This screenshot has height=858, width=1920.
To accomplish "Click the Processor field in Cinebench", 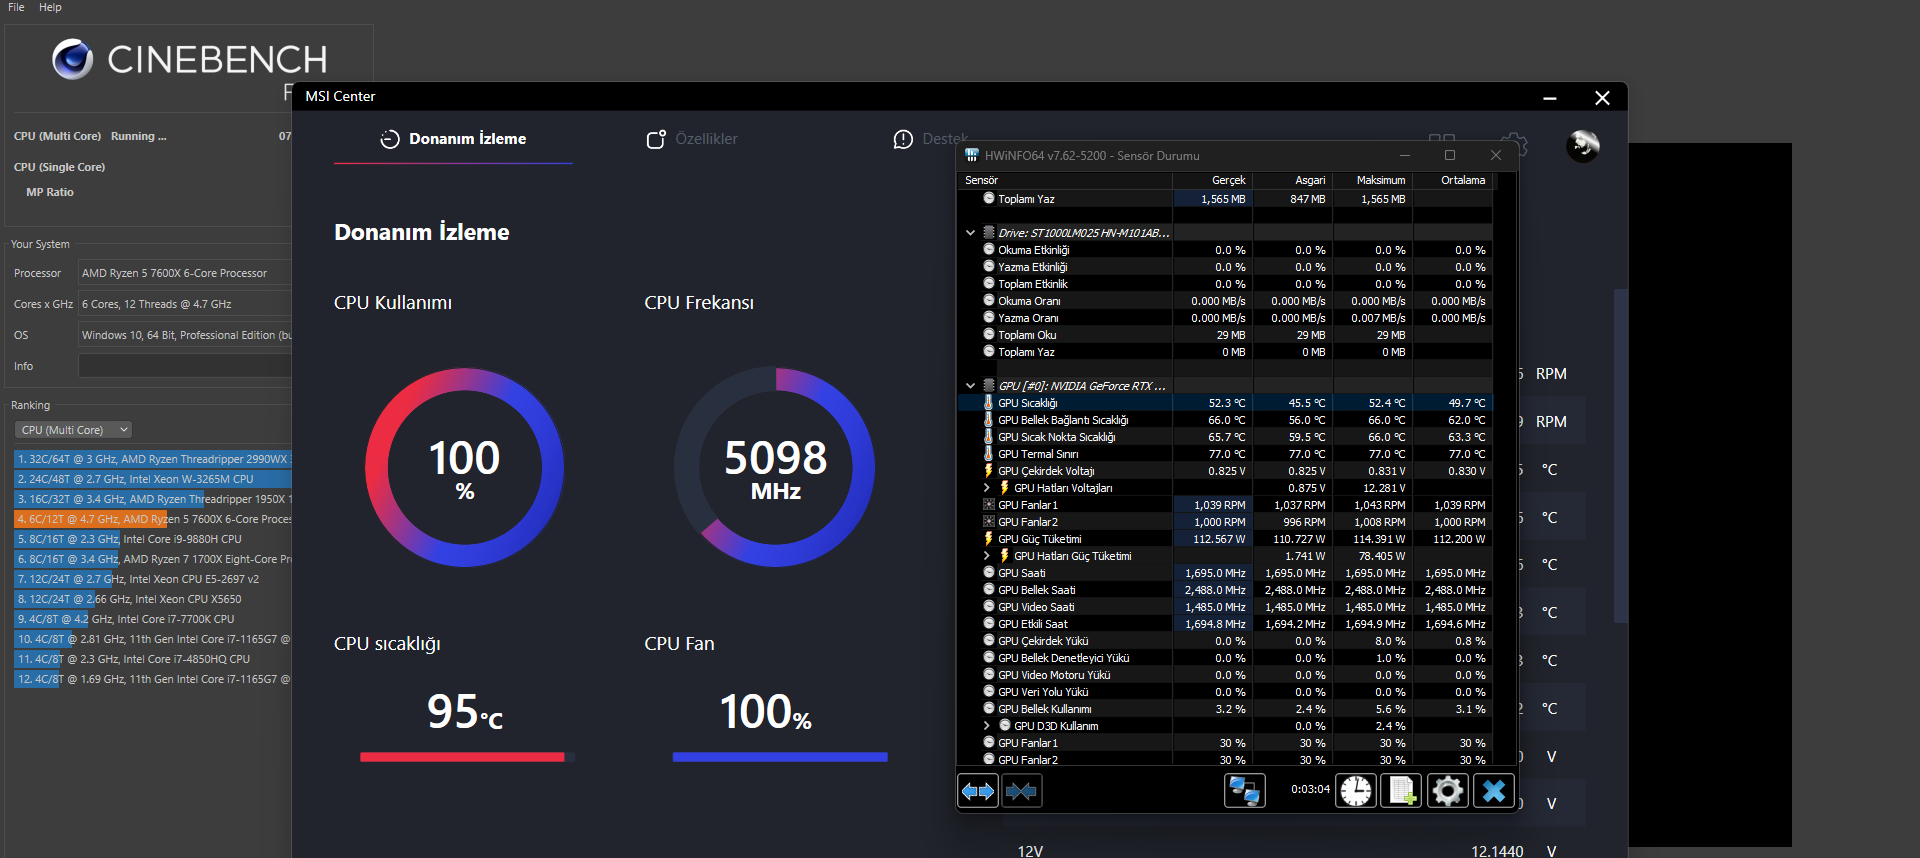I will pyautogui.click(x=185, y=273).
